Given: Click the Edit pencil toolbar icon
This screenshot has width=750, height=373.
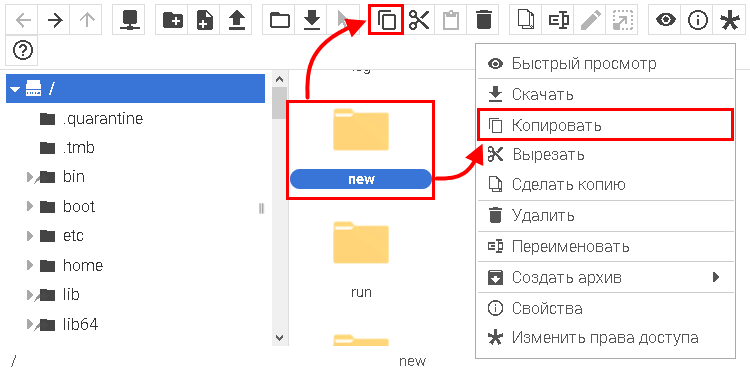Looking at the screenshot, I should pyautogui.click(x=589, y=20).
